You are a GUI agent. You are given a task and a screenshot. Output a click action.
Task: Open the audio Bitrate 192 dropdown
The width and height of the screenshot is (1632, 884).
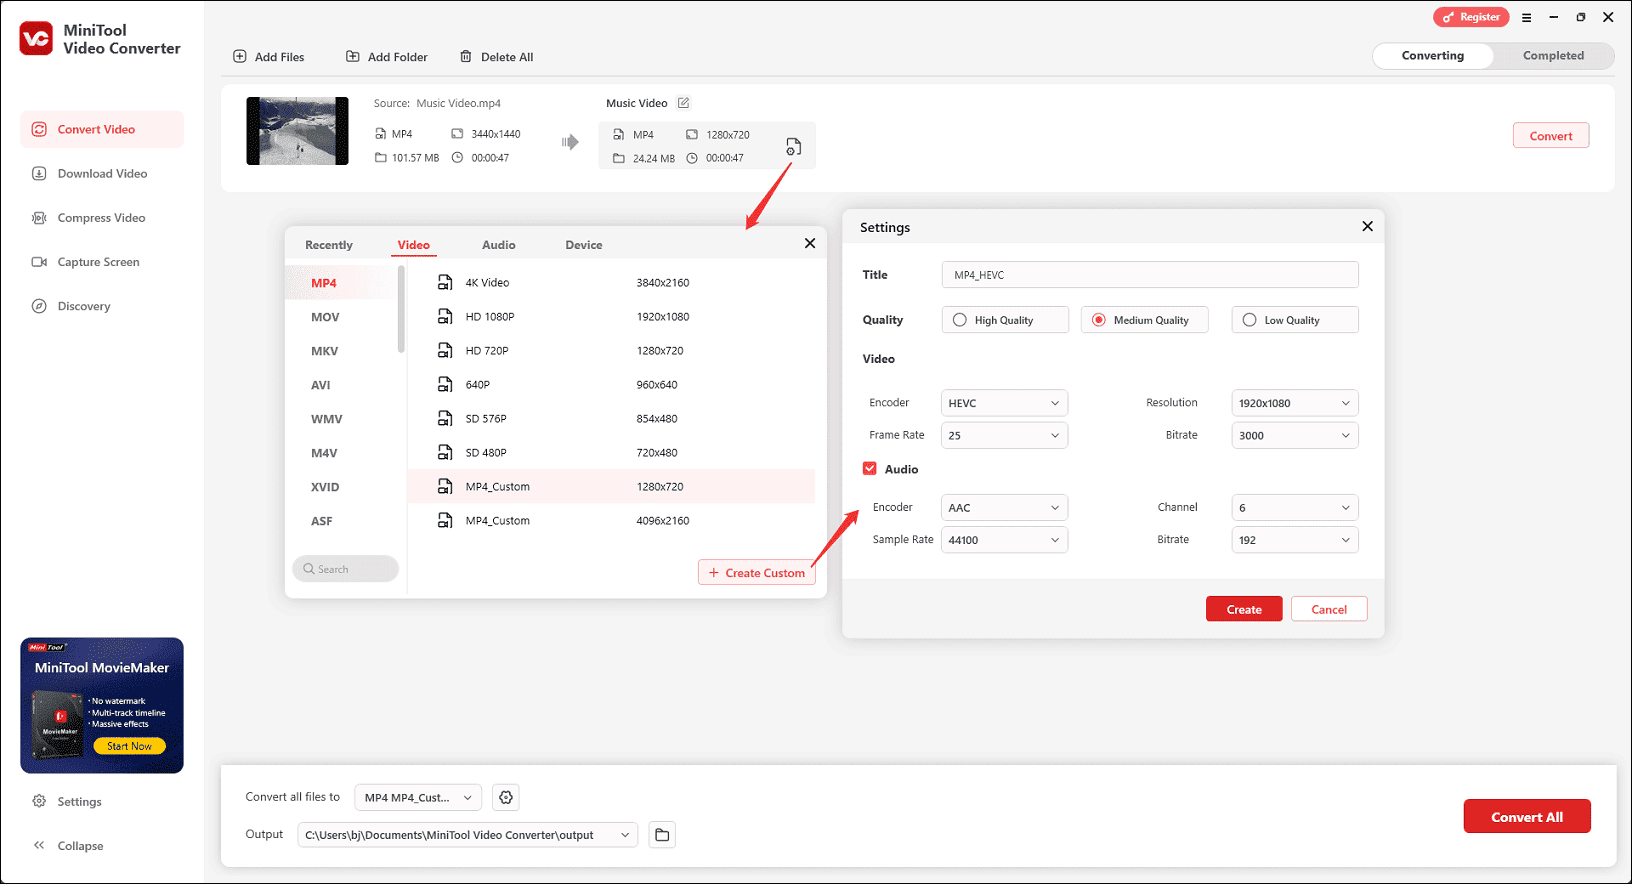tap(1295, 540)
